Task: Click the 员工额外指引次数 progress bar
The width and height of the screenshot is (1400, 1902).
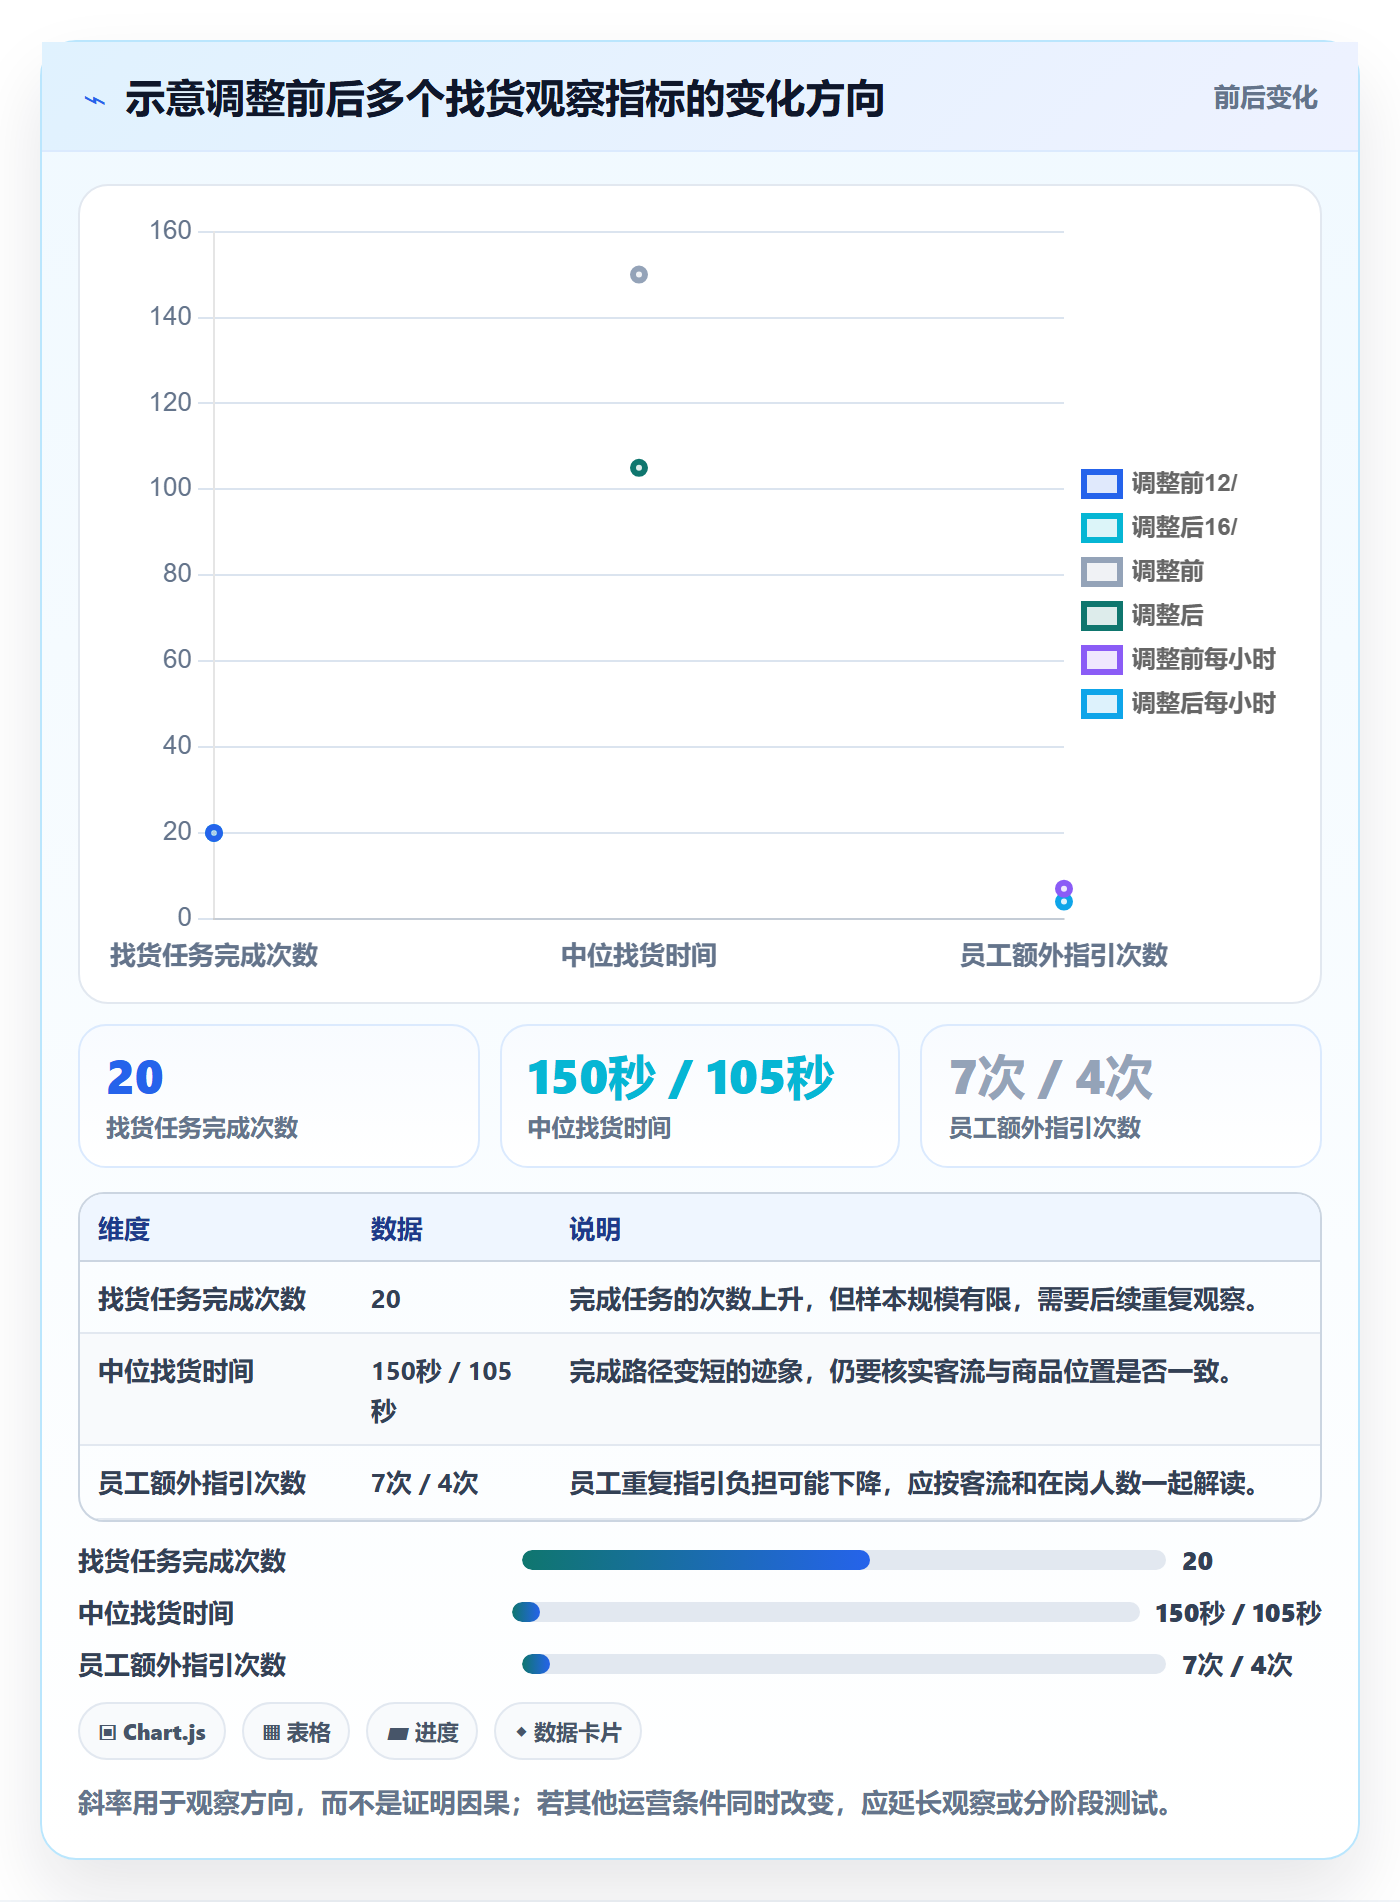Action: (843, 1664)
